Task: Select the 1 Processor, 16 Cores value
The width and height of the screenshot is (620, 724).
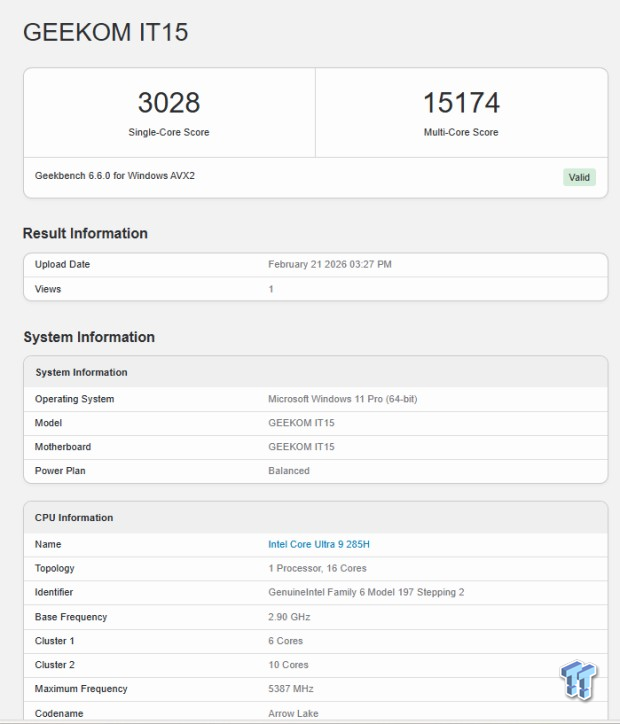Action: [x=318, y=568]
